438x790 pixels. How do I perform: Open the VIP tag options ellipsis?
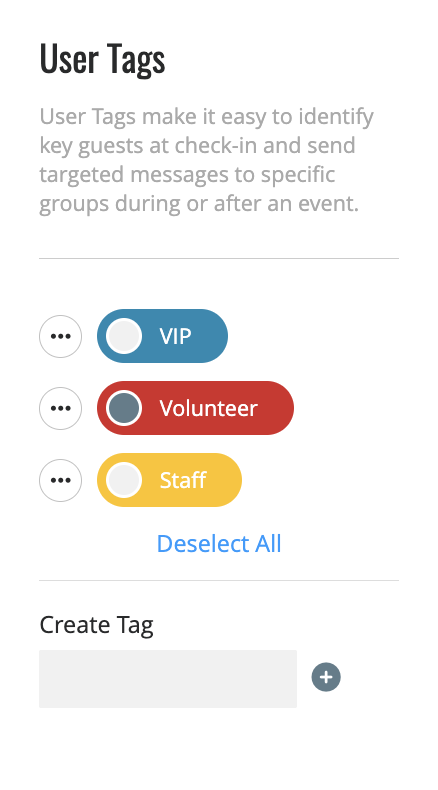60,336
